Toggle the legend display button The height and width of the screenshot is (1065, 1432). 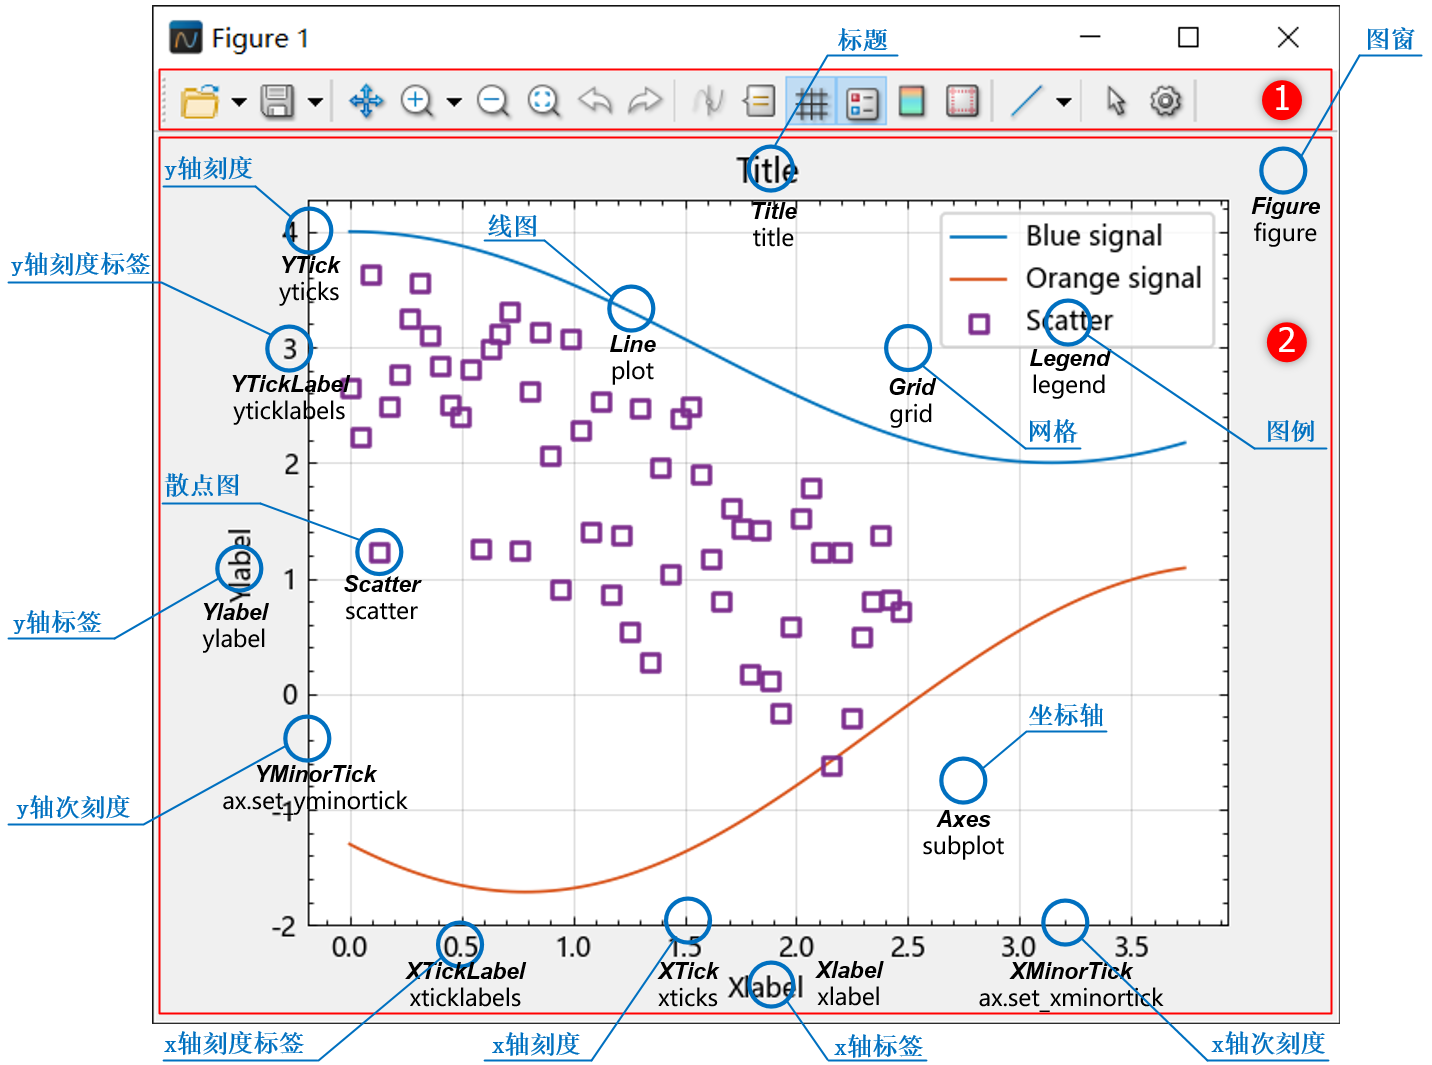(x=861, y=101)
